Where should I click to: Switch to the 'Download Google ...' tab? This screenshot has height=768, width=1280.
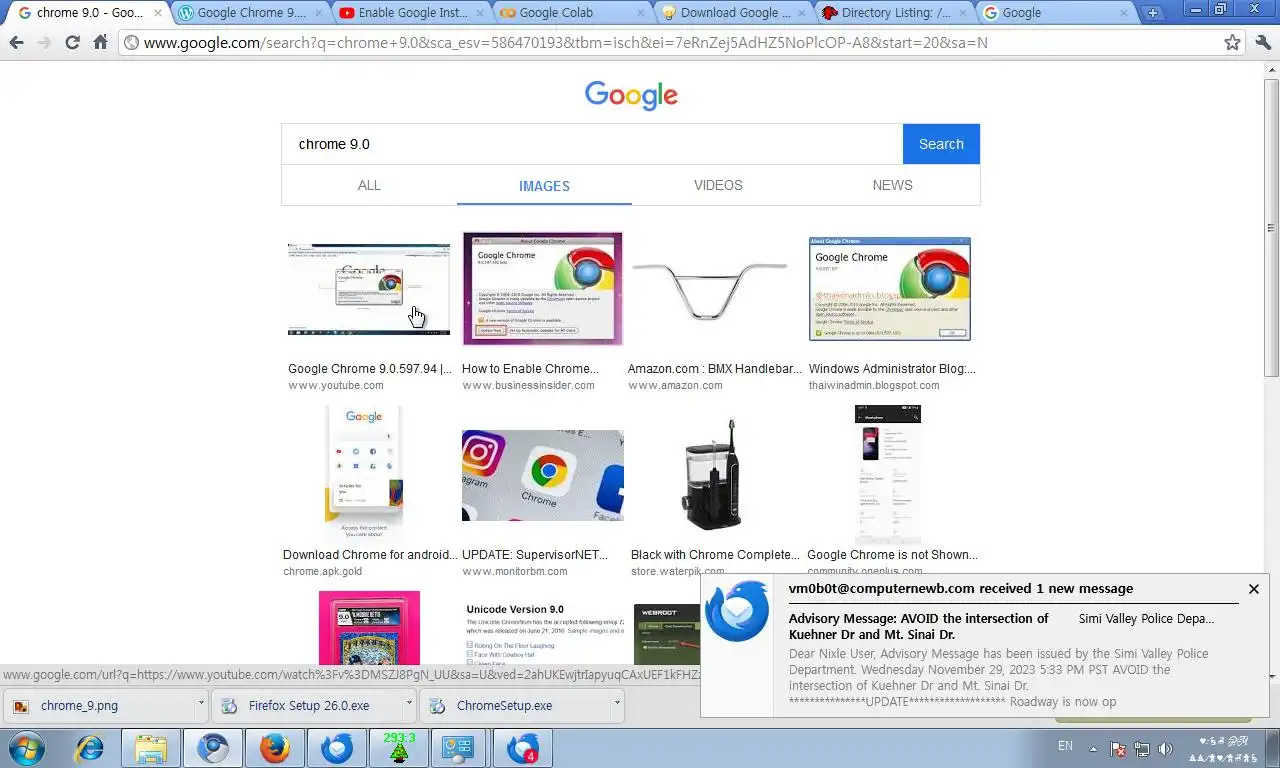pos(734,13)
